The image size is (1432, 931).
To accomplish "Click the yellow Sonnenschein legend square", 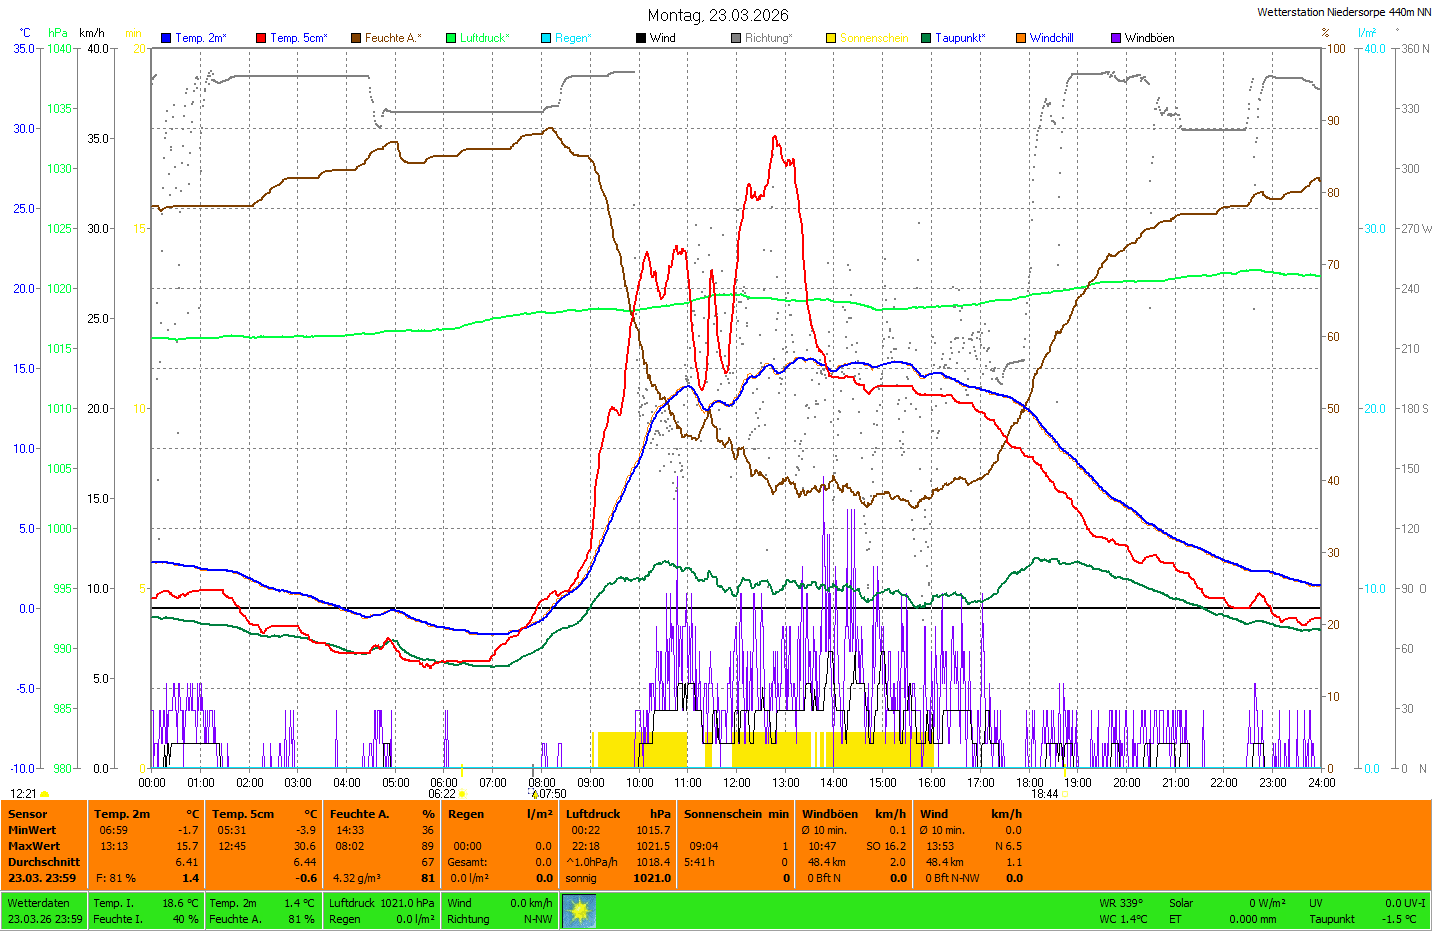I will (831, 38).
